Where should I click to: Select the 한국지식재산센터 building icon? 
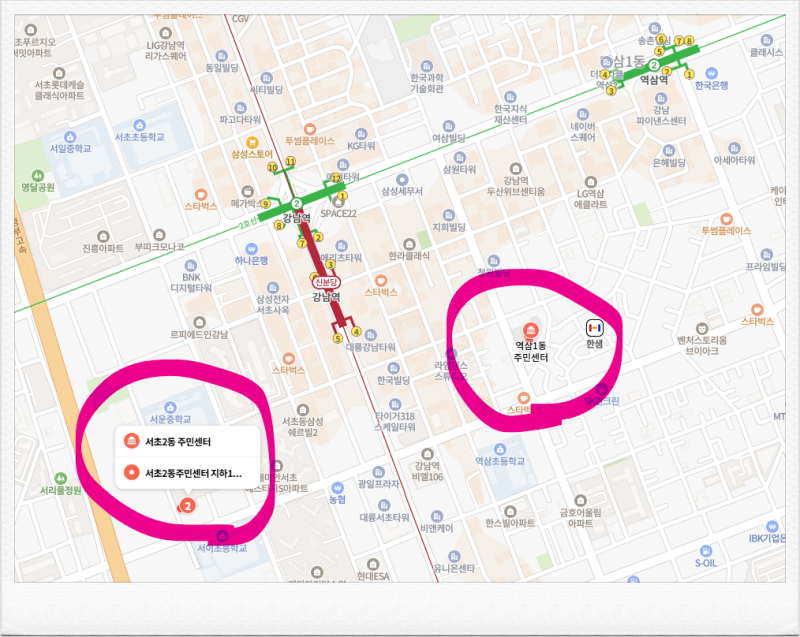(510, 97)
